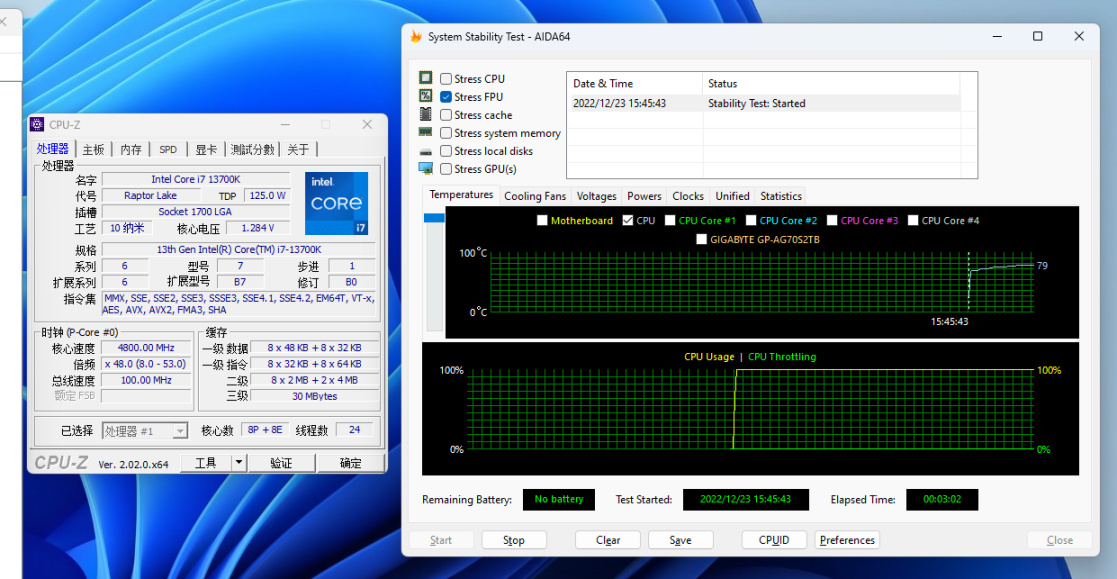Click the Save button in AIDA64
1117x579 pixels.
tap(680, 540)
